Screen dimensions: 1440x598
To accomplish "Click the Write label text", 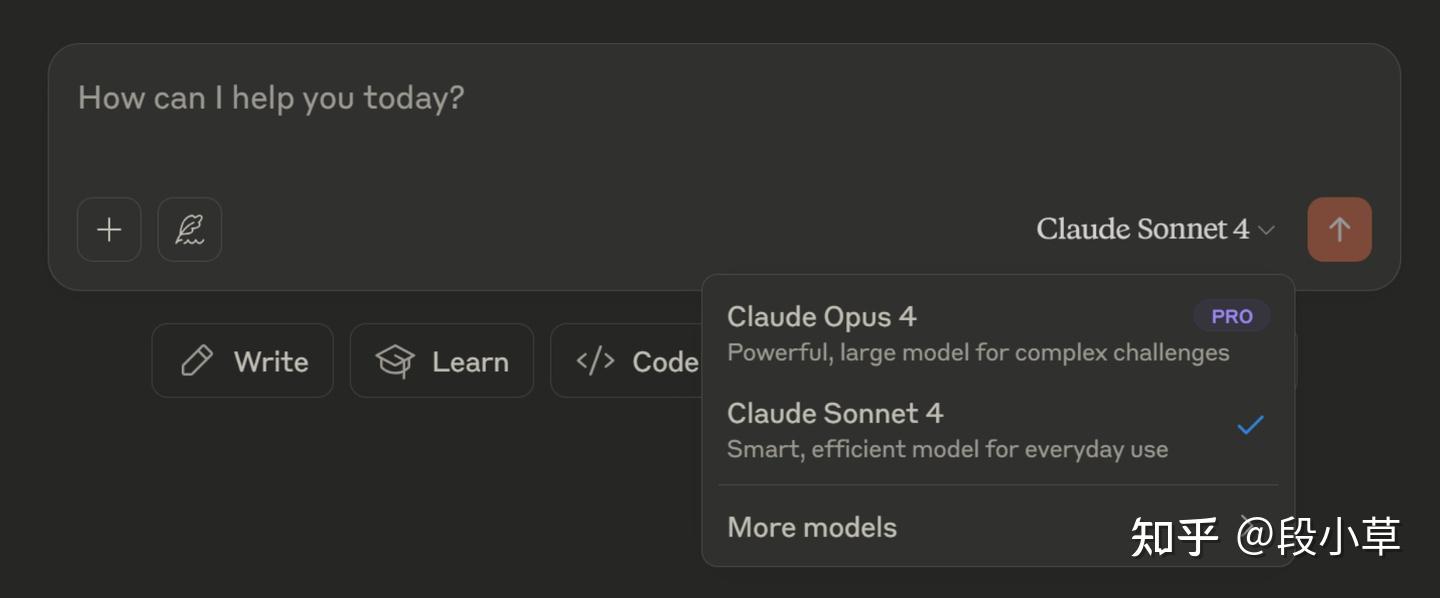I will 271,361.
